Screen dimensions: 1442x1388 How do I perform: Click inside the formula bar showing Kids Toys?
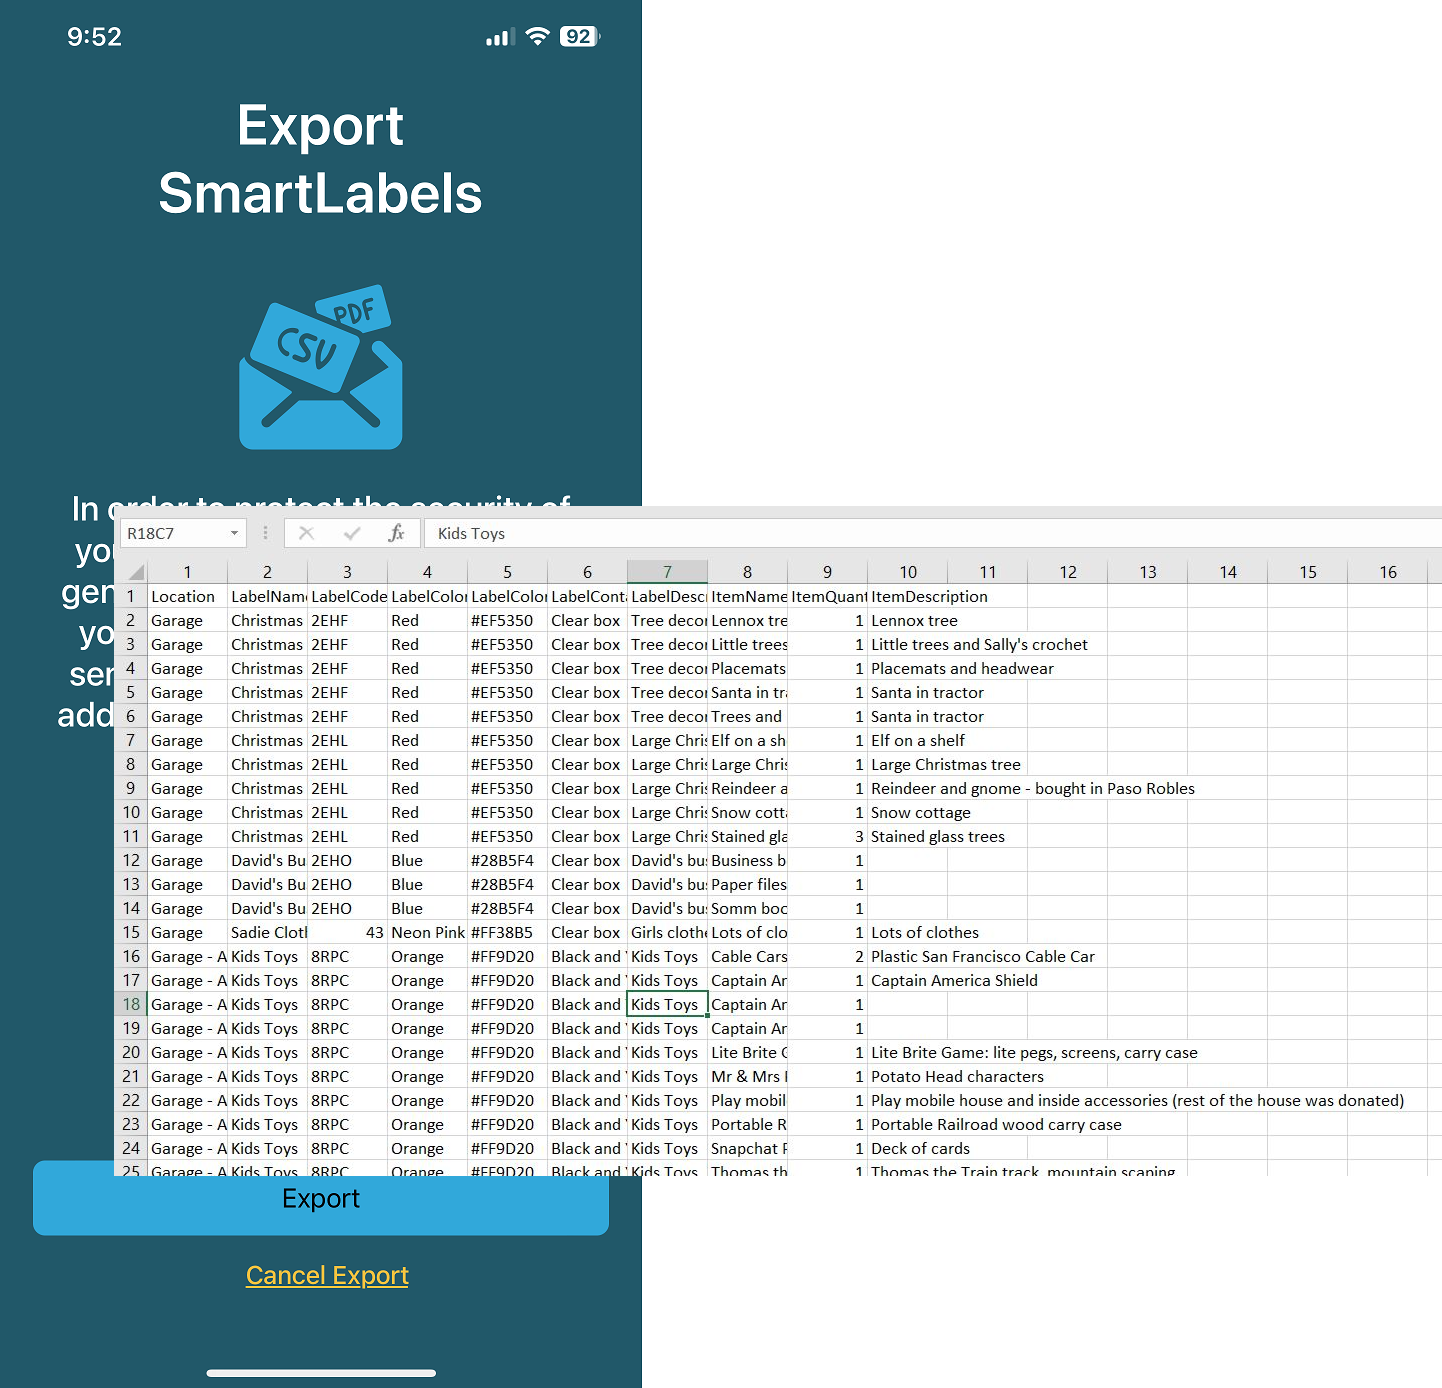(x=470, y=533)
